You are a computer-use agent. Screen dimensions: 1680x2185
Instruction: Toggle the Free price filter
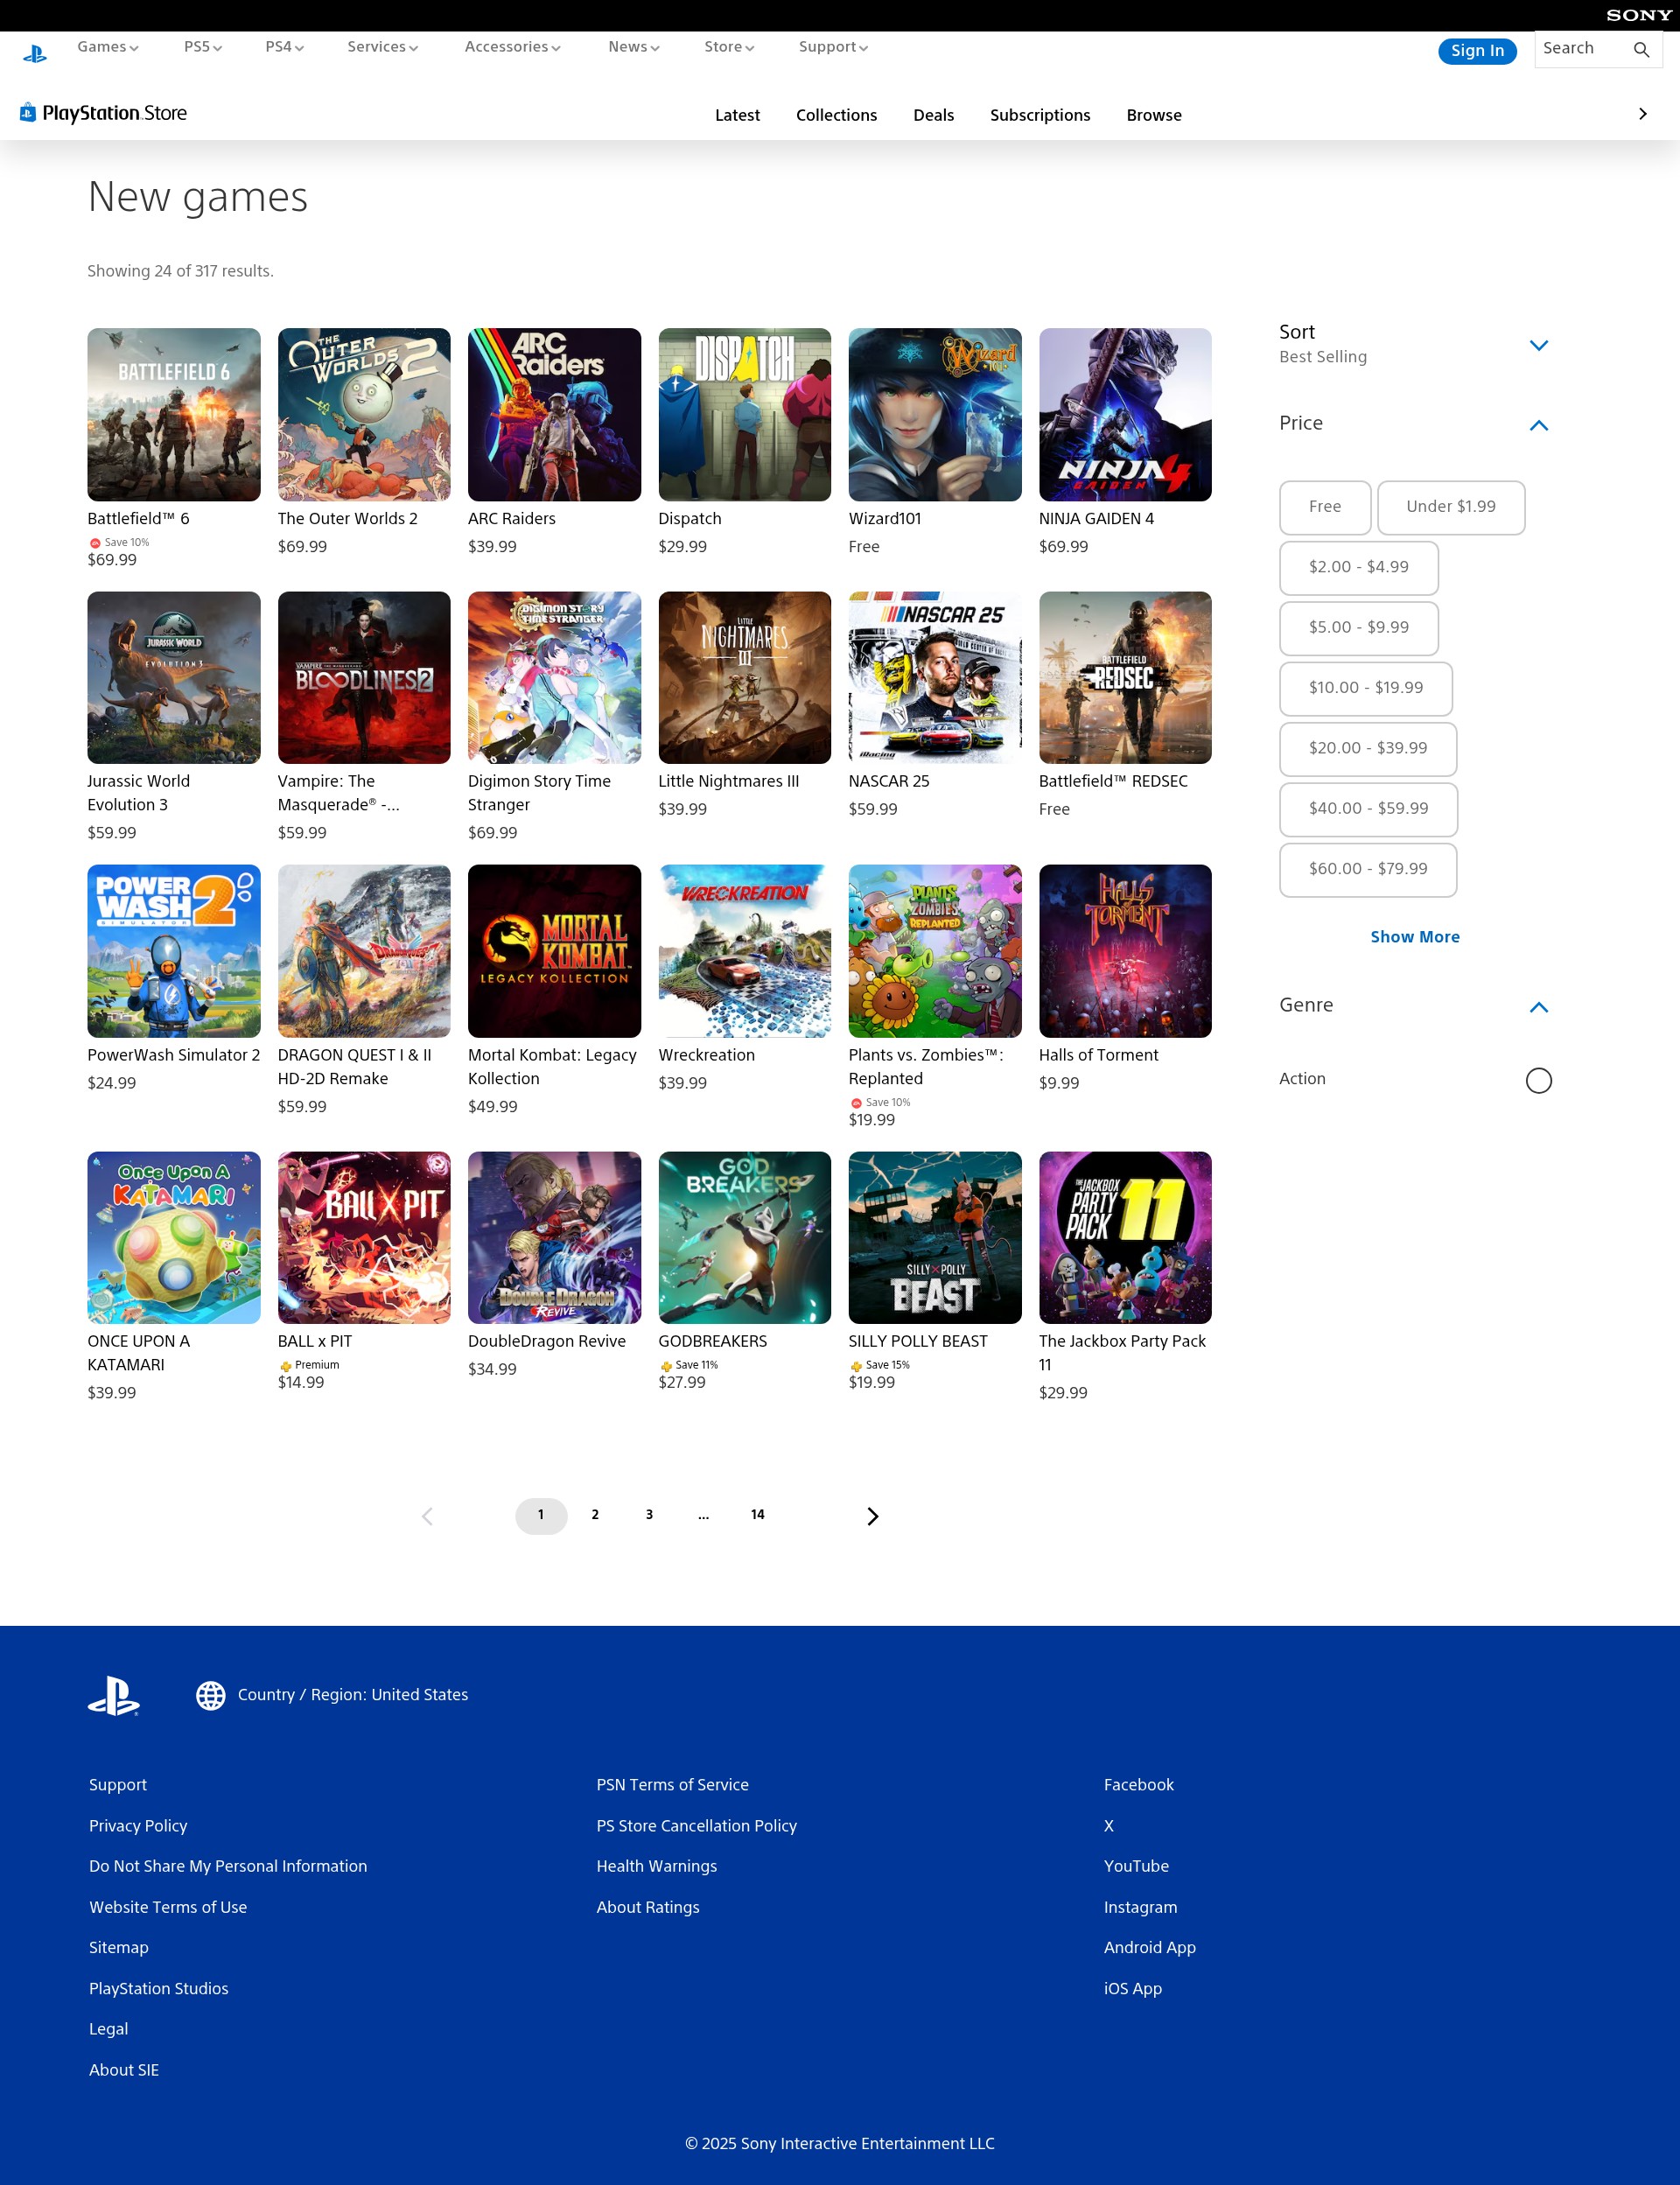pyautogui.click(x=1325, y=507)
